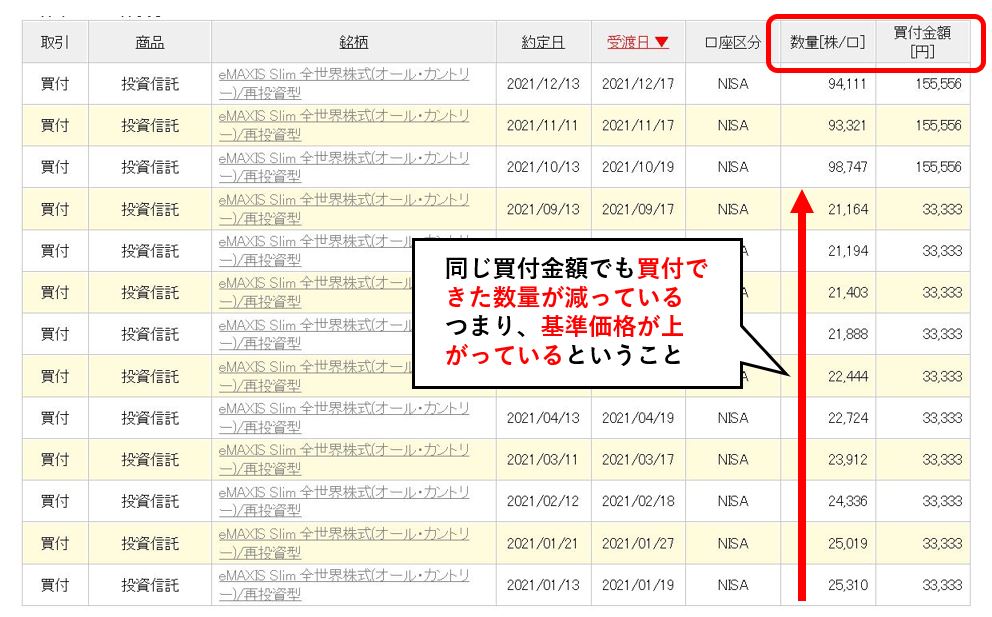
Task: Click the settlement date 2021/09/17
Action: [638, 209]
